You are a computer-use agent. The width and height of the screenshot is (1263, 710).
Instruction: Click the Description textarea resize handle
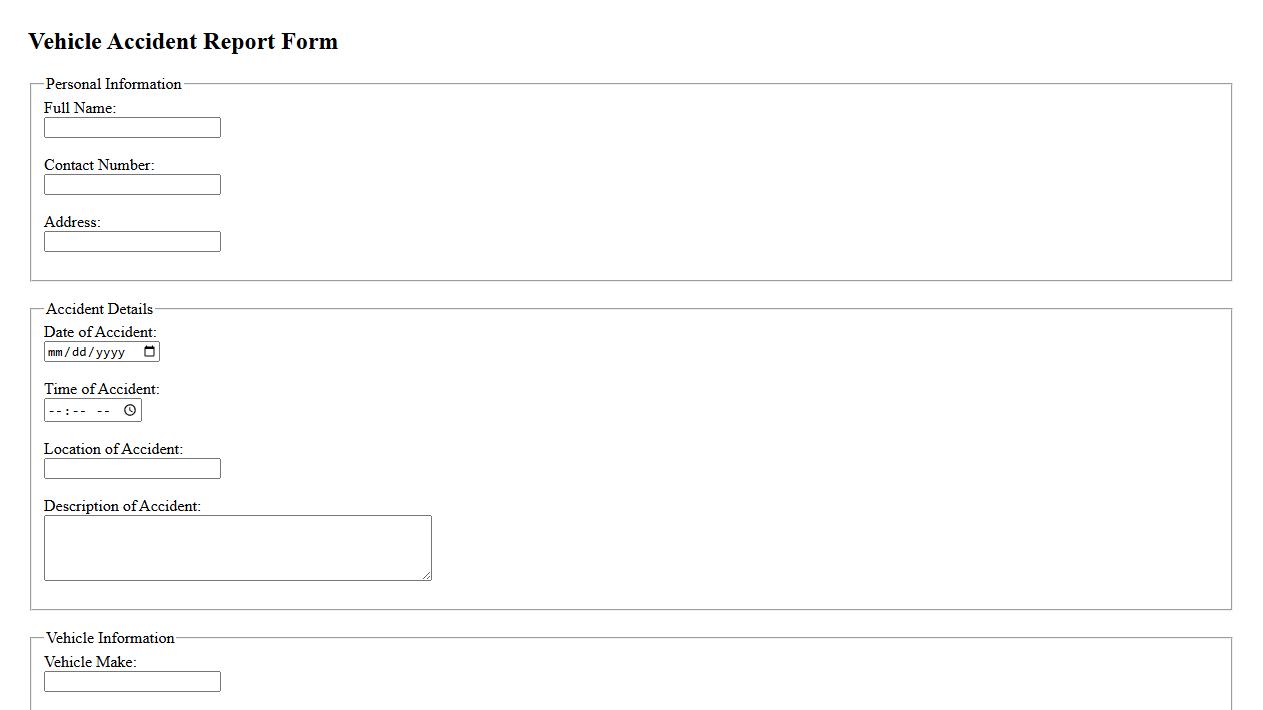tap(426, 575)
